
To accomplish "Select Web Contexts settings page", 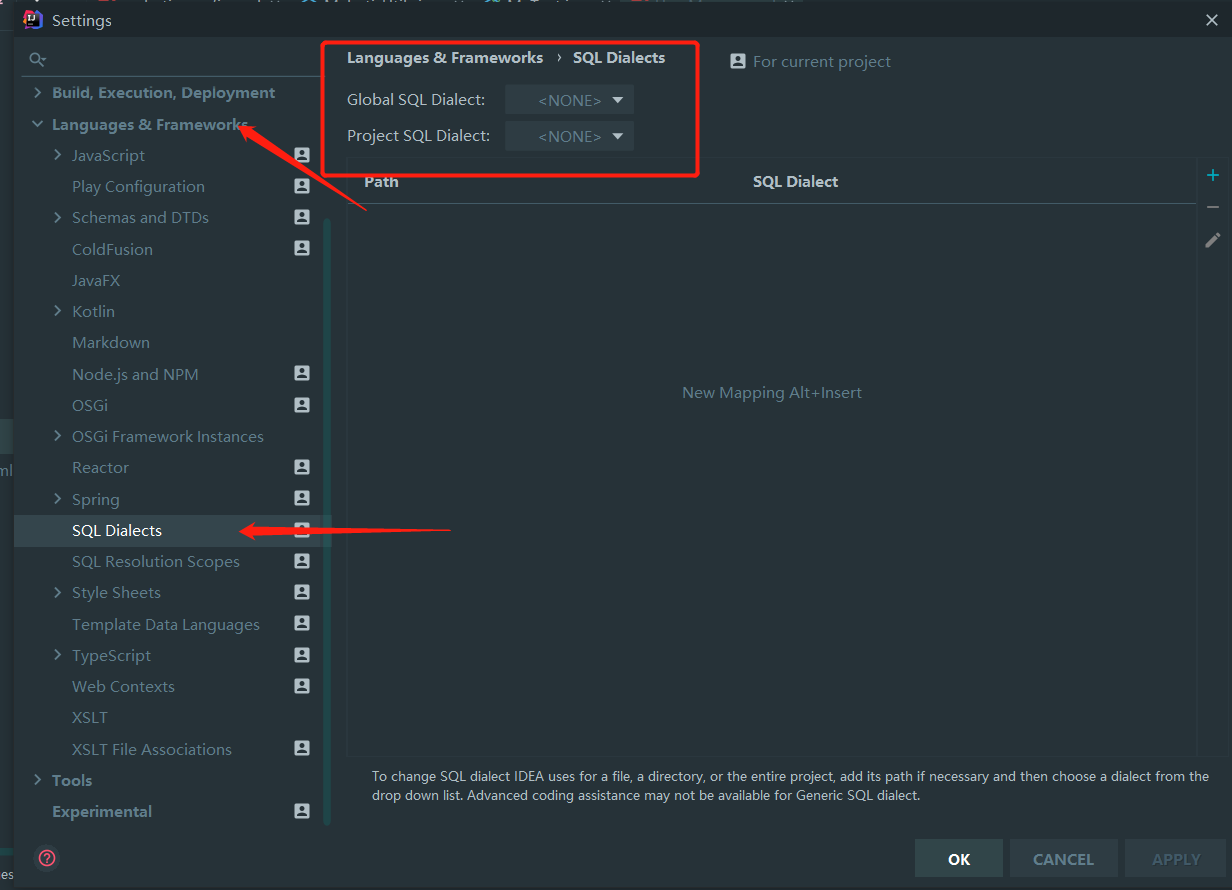I will [123, 686].
